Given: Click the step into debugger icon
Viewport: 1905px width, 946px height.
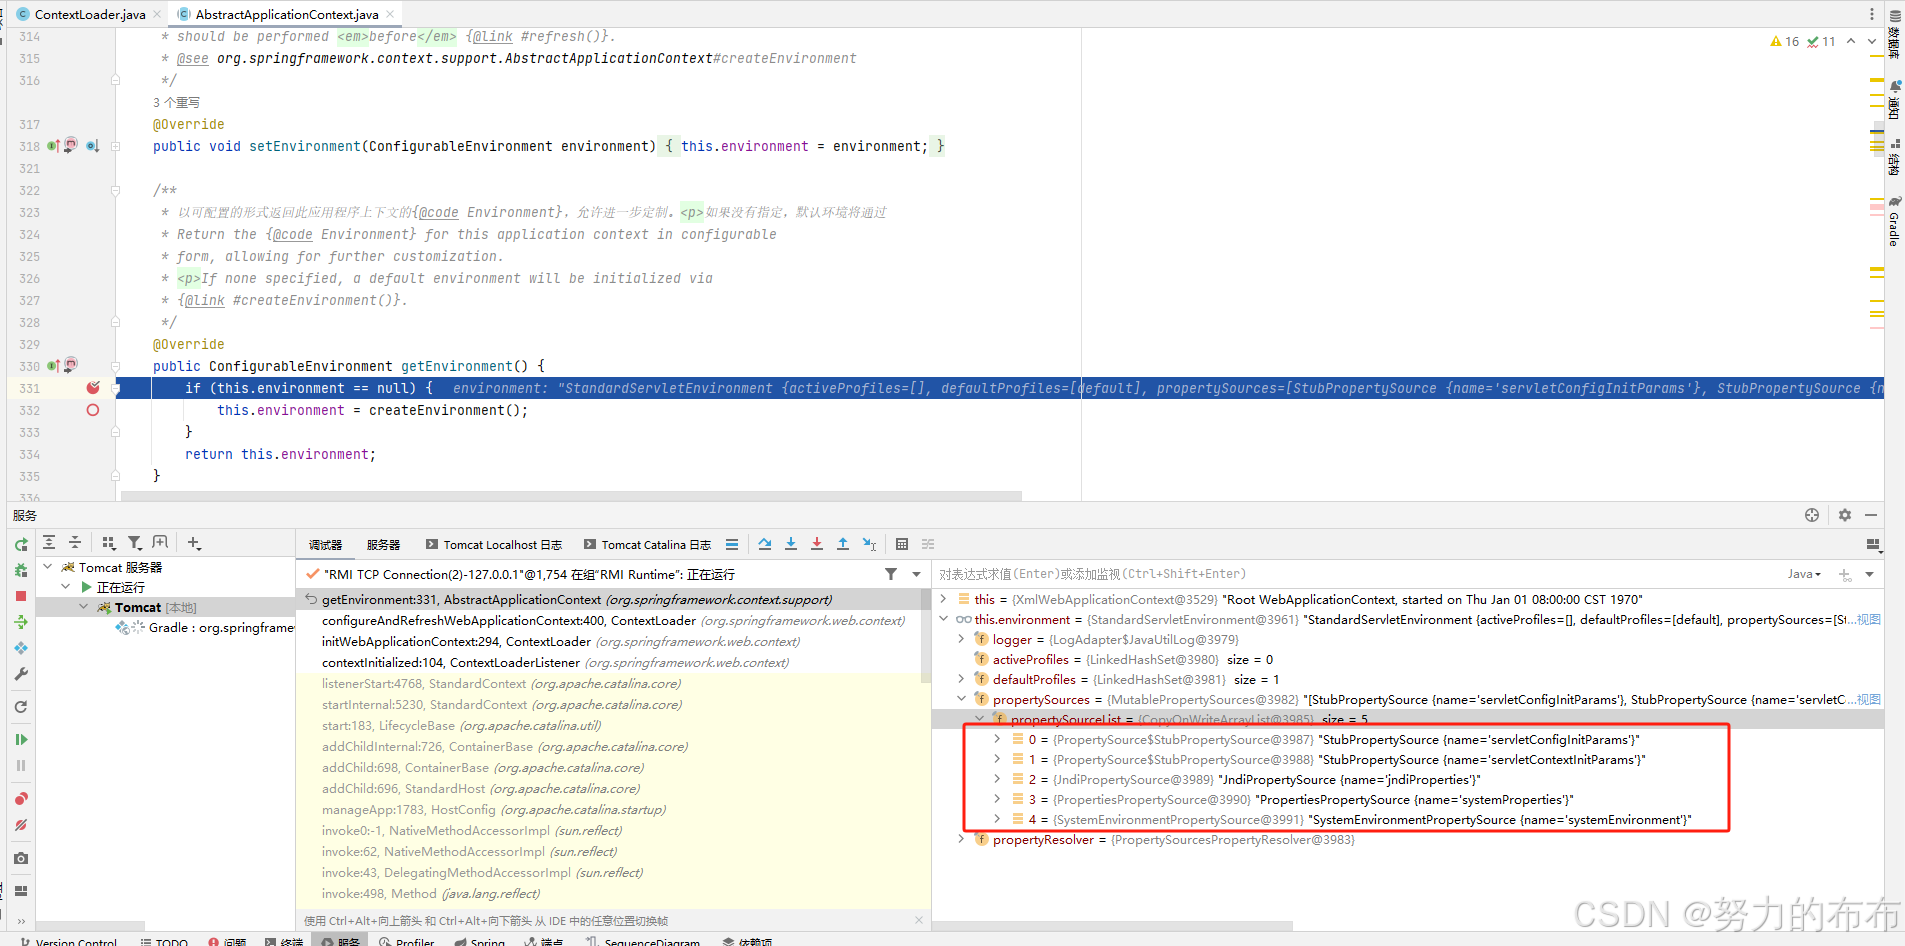Looking at the screenshot, I should point(791,544).
